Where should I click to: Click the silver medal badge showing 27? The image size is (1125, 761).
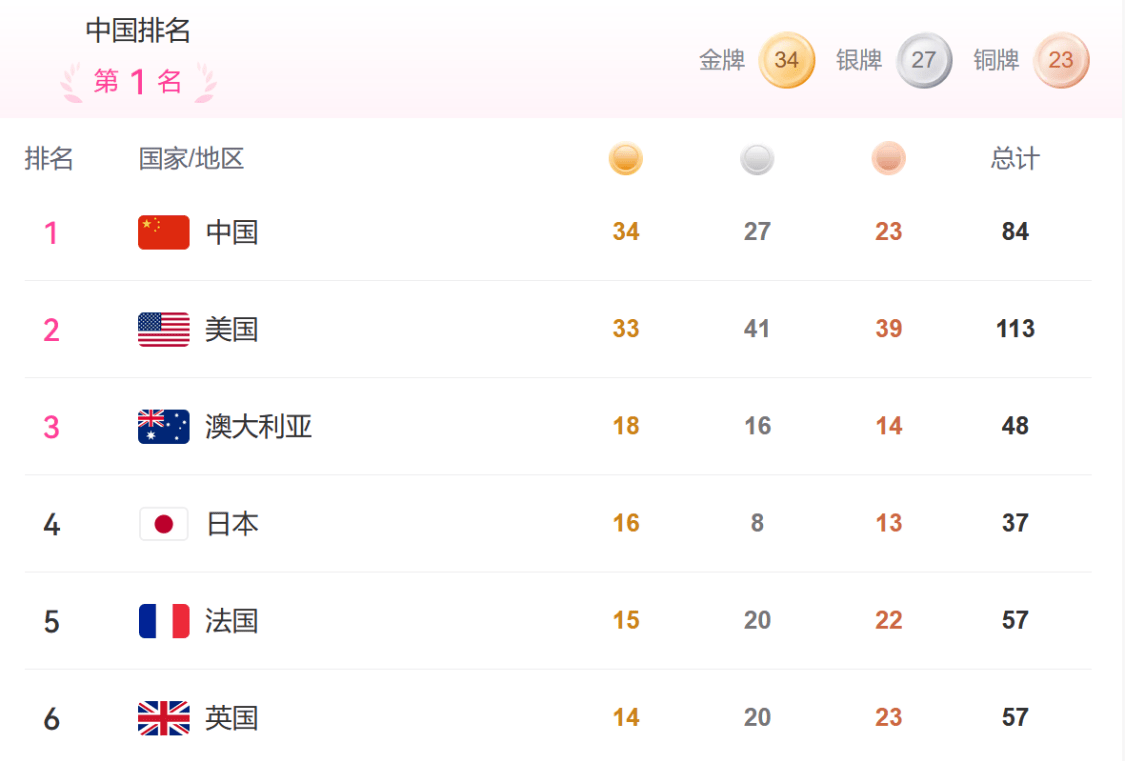click(x=924, y=60)
